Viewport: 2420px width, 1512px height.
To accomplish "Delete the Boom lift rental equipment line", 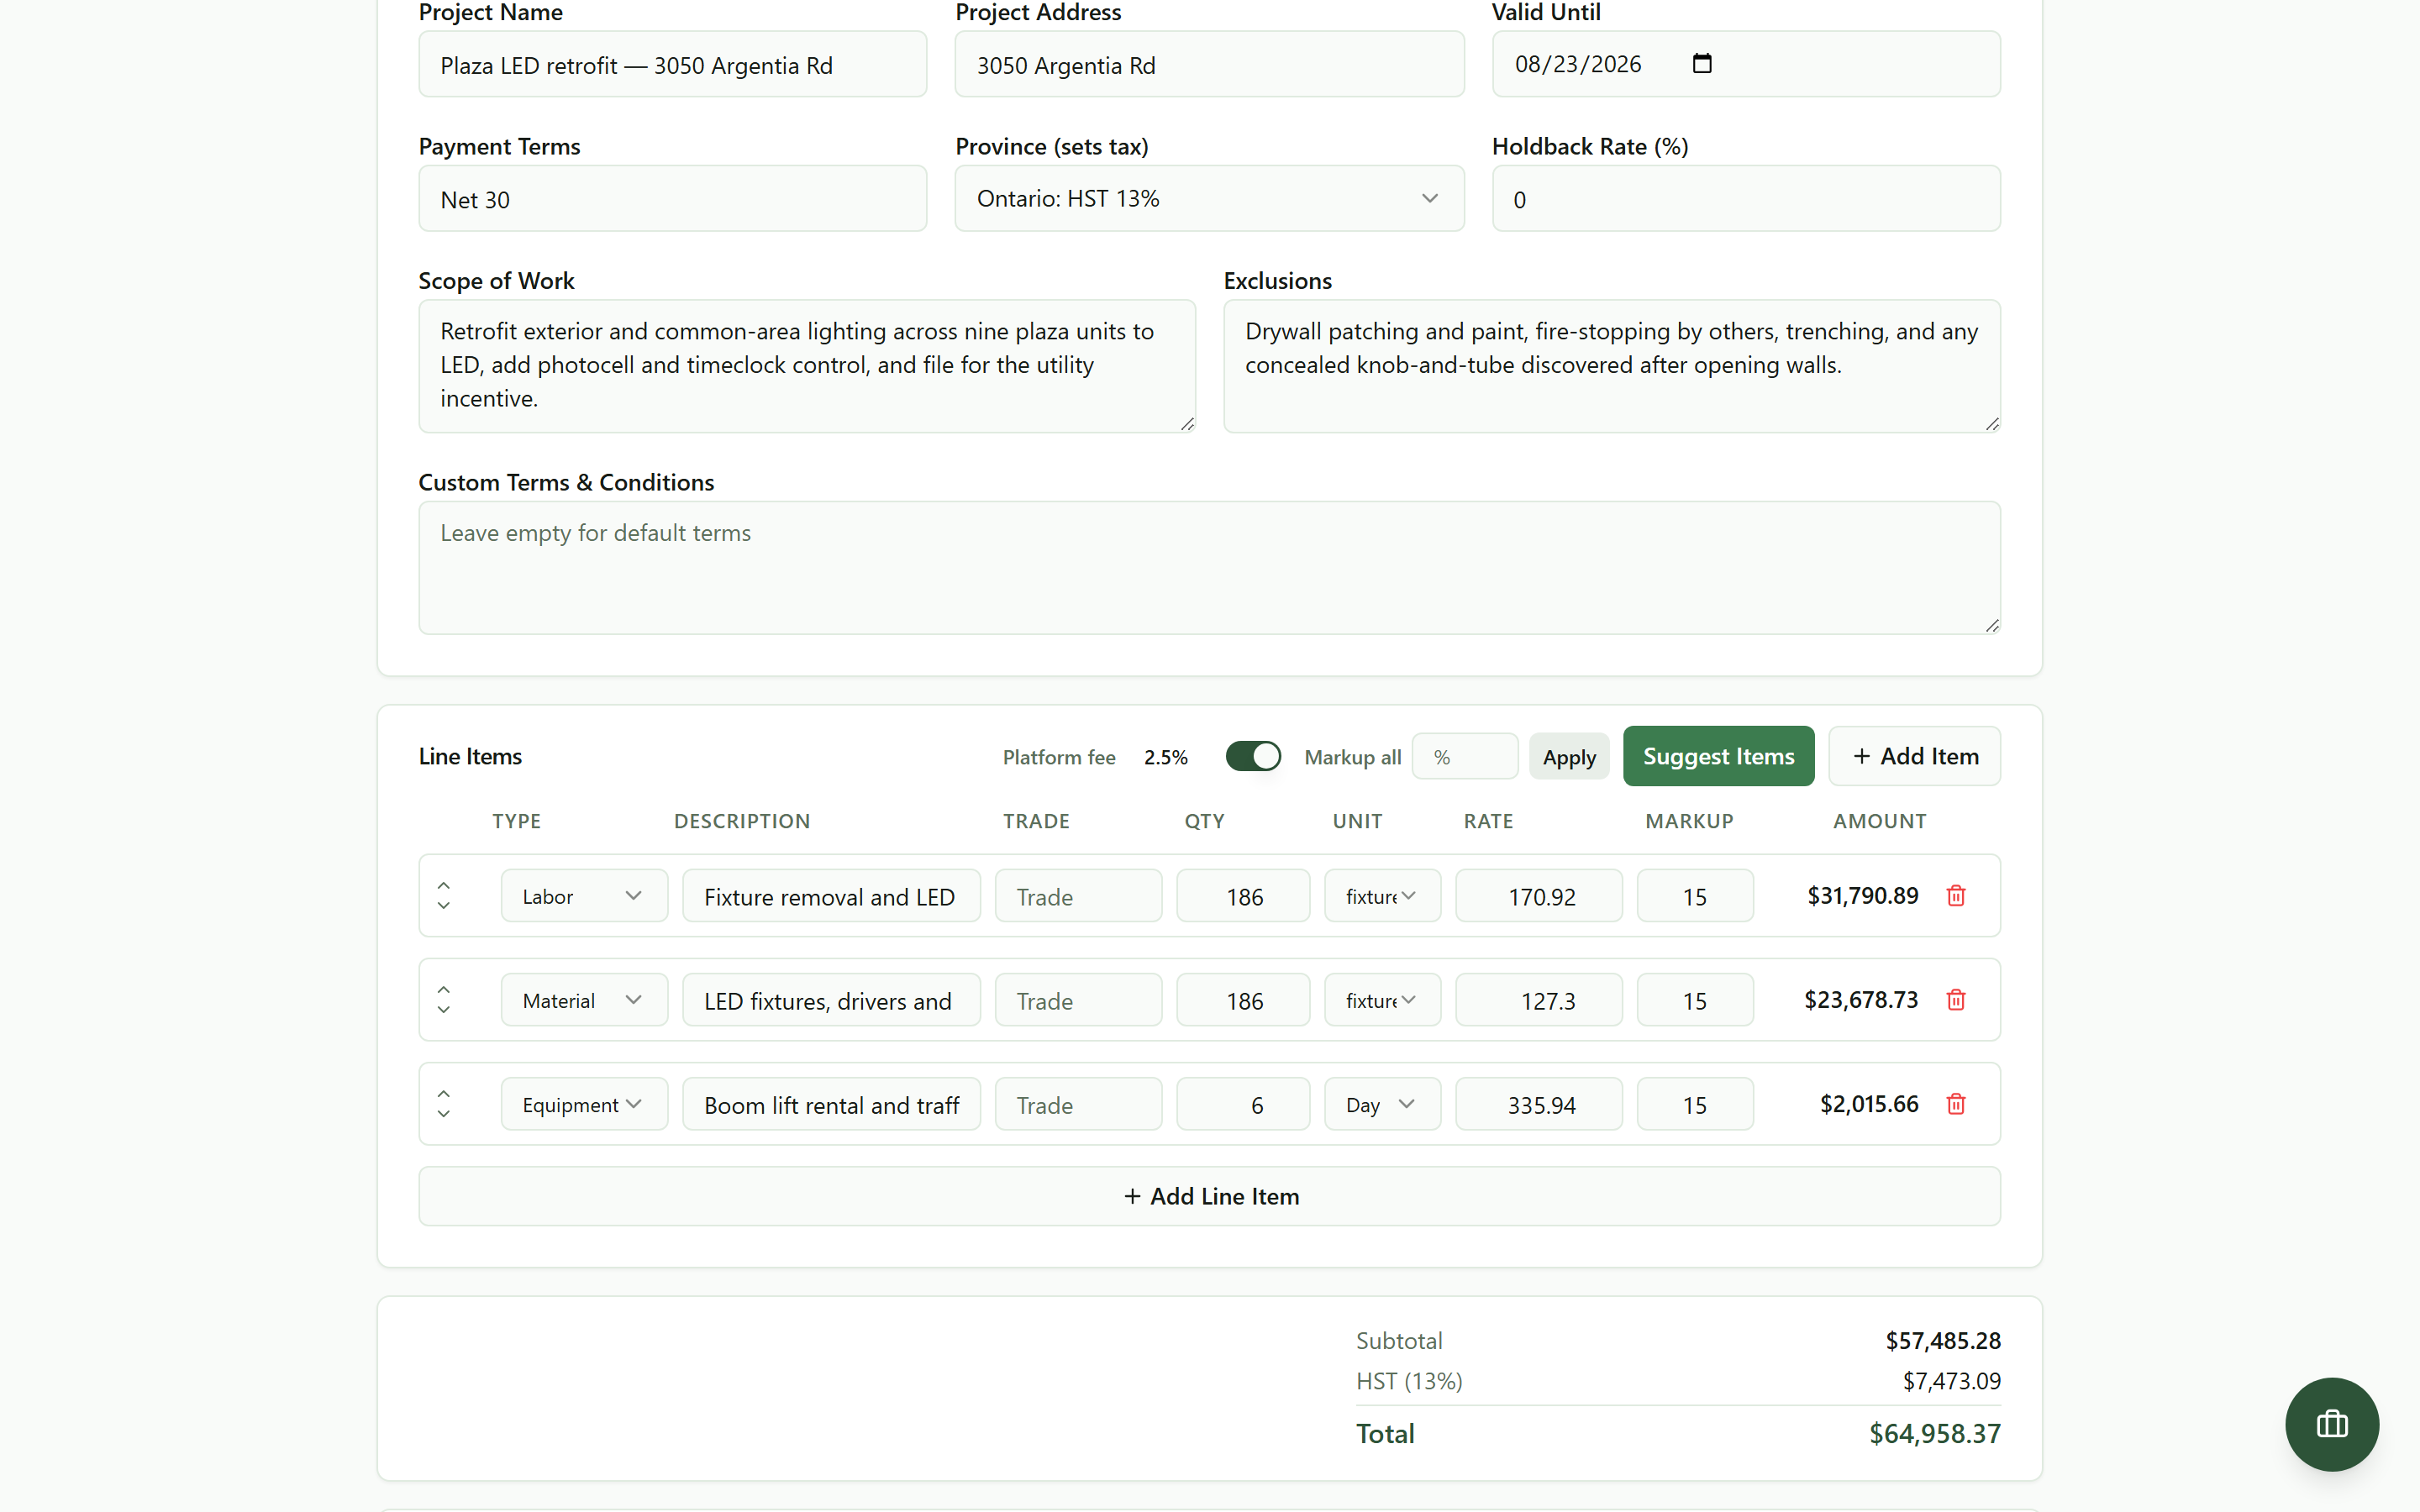I will coord(1956,1104).
